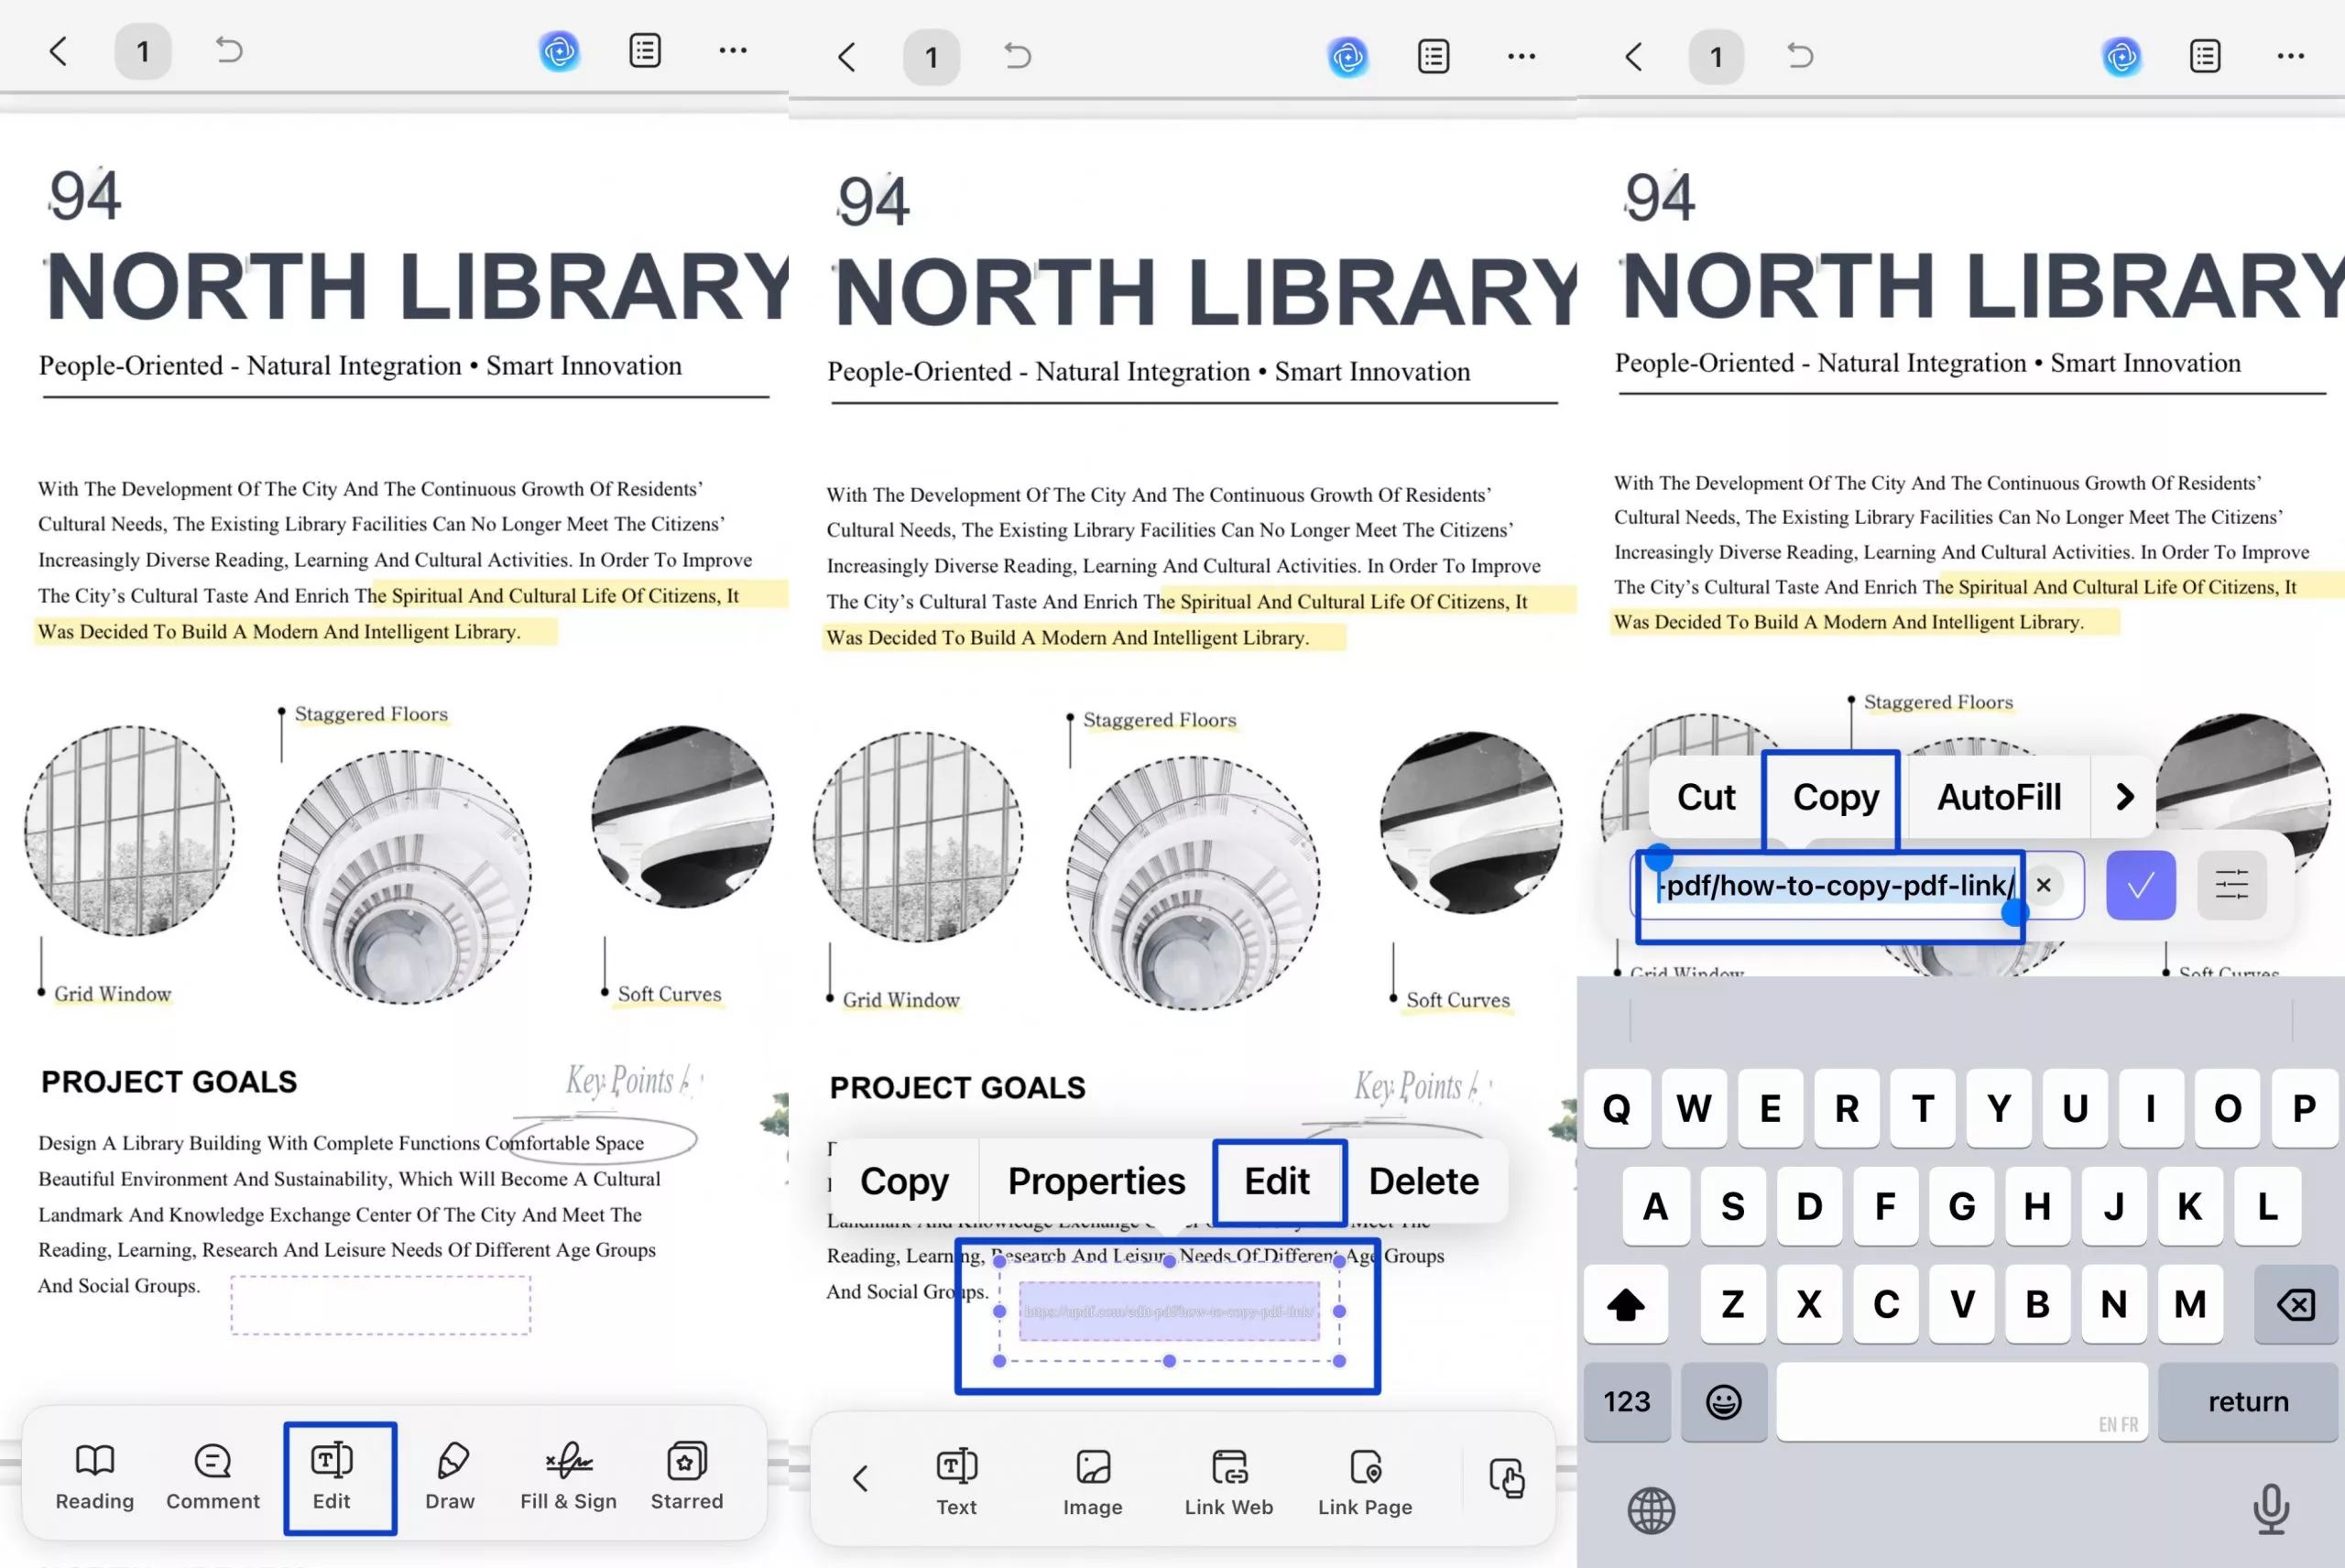The image size is (2345, 1568).
Task: Switch to Reading mode
Action: (95, 1478)
